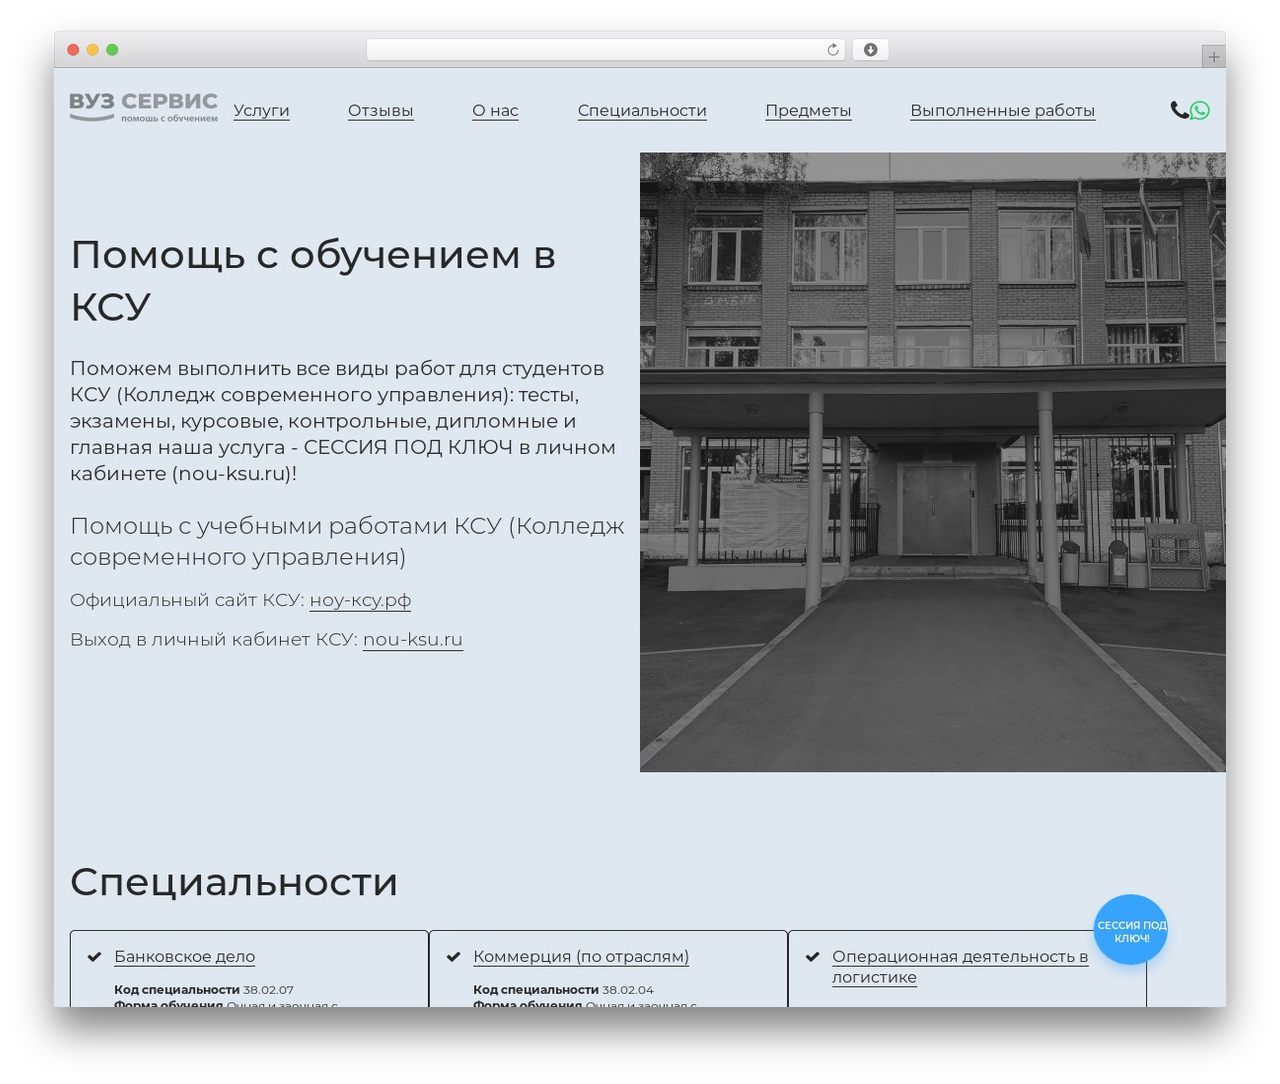Image resolution: width=1280 pixels, height=1084 pixels.
Task: Click the heading Помощь с обучением в КСУ
Action: pos(313,280)
